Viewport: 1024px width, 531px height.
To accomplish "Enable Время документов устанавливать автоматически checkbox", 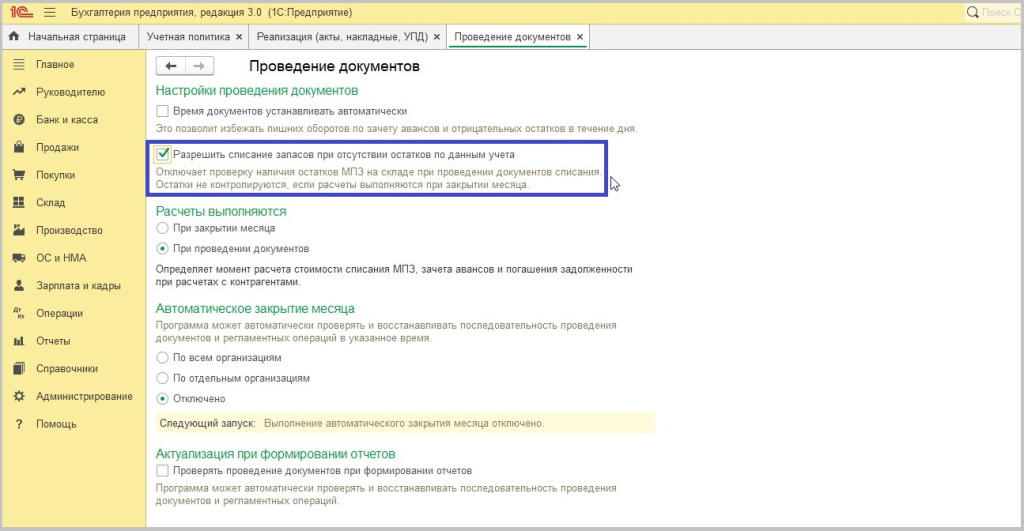I will (163, 111).
